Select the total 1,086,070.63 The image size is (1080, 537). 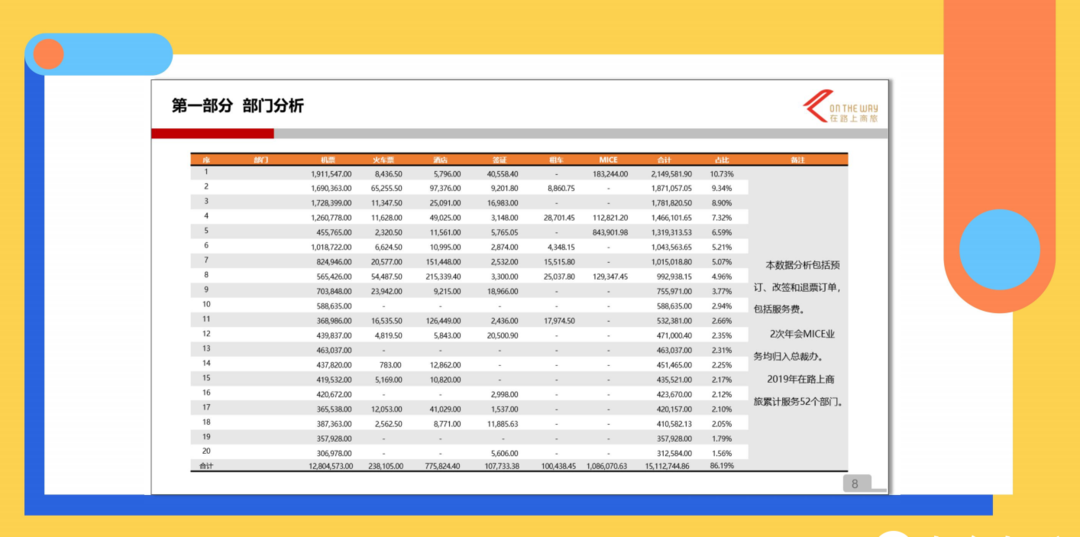(608, 466)
